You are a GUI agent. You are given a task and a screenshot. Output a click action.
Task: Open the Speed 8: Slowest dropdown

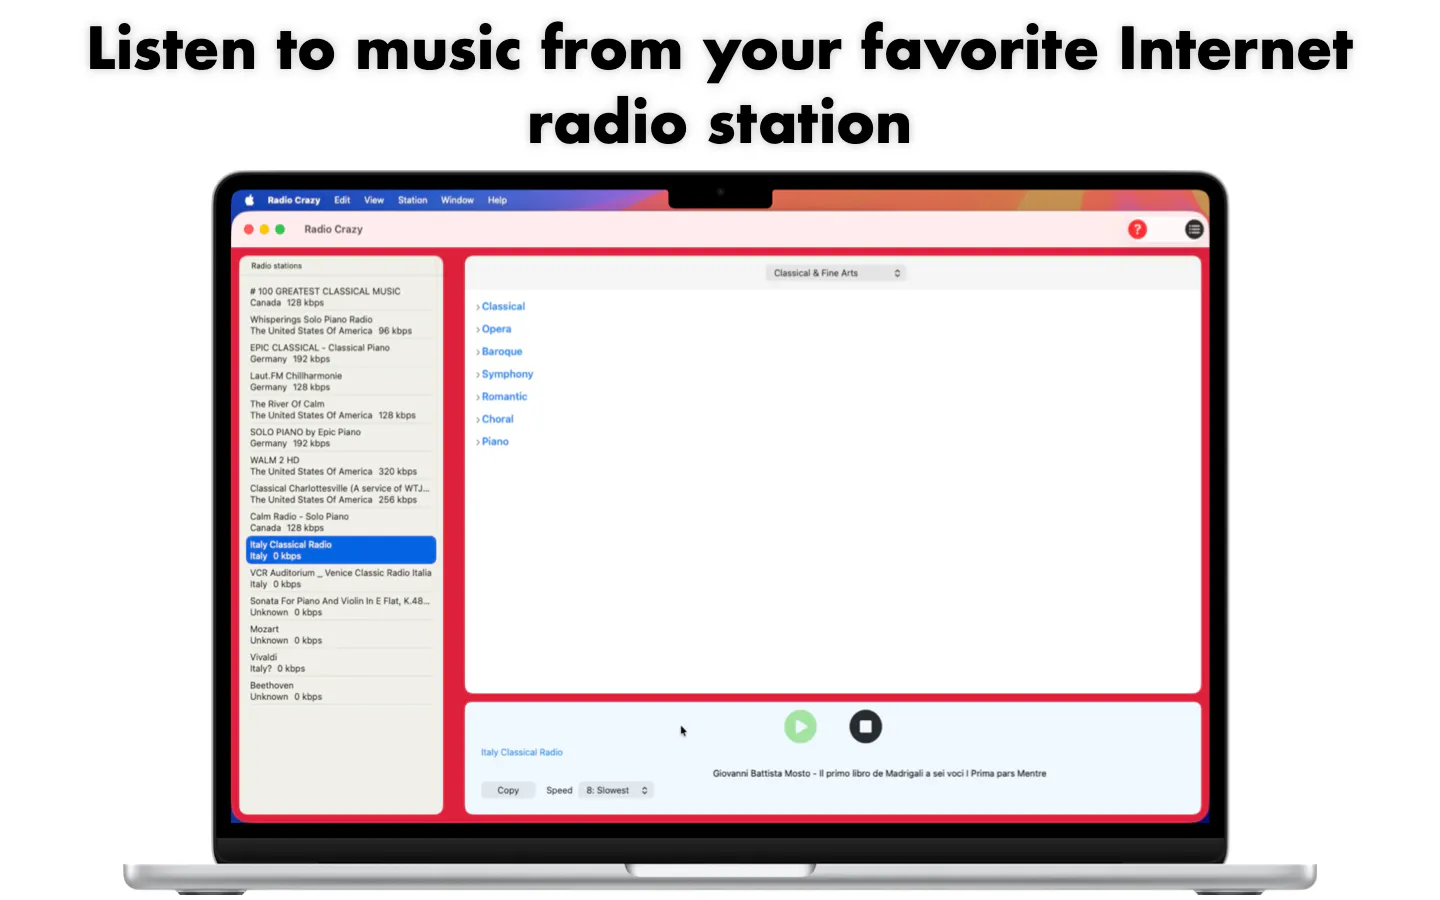[x=616, y=790]
